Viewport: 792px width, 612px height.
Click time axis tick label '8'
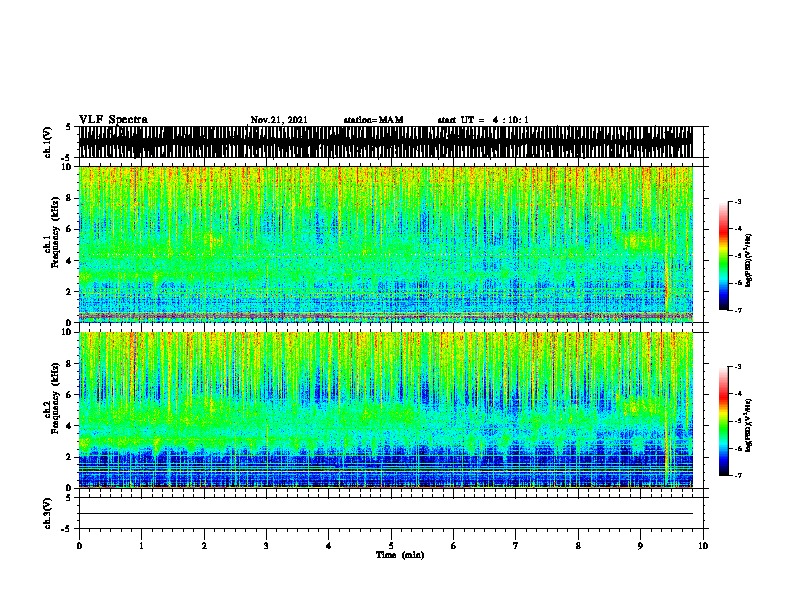click(578, 545)
